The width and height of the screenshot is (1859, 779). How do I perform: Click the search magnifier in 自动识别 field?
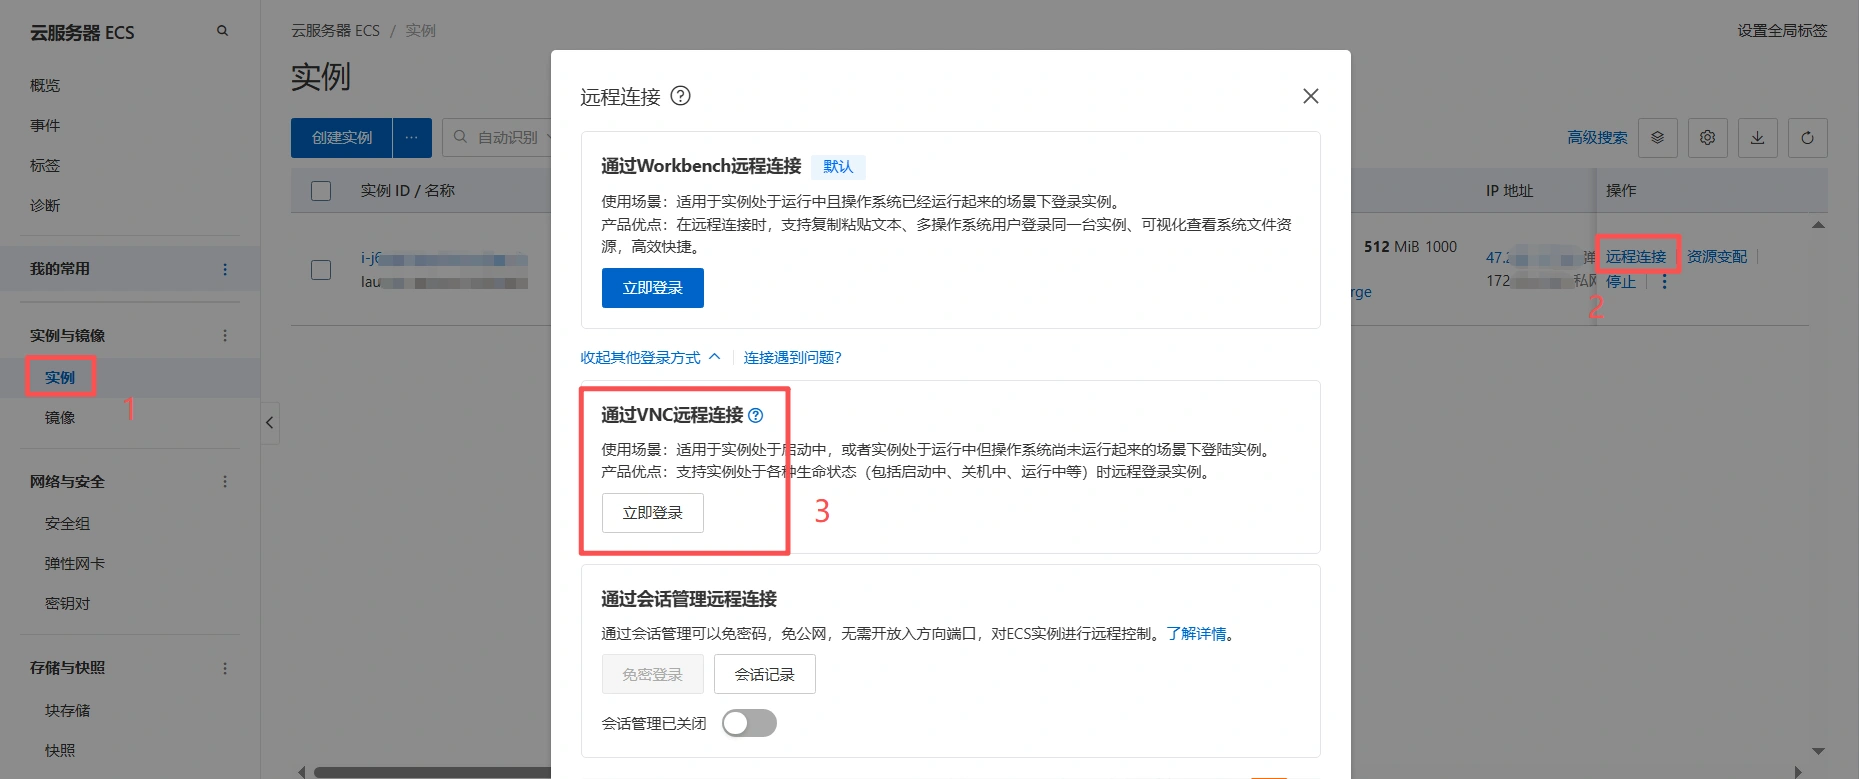pyautogui.click(x=460, y=137)
